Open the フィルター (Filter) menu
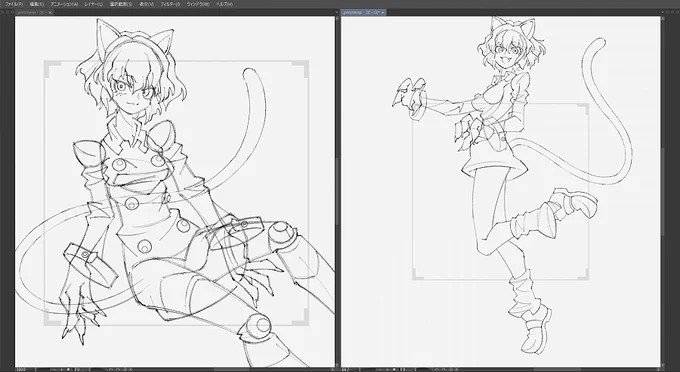Screen dimensions: 680x372 (170, 4)
